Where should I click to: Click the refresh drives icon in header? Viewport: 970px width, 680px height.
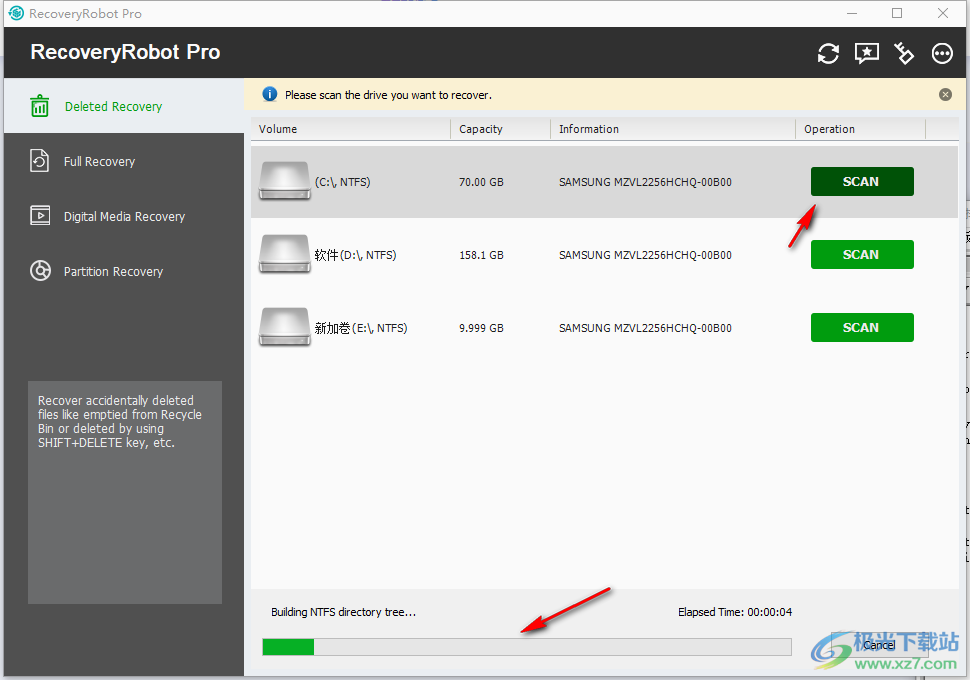[x=828, y=53]
